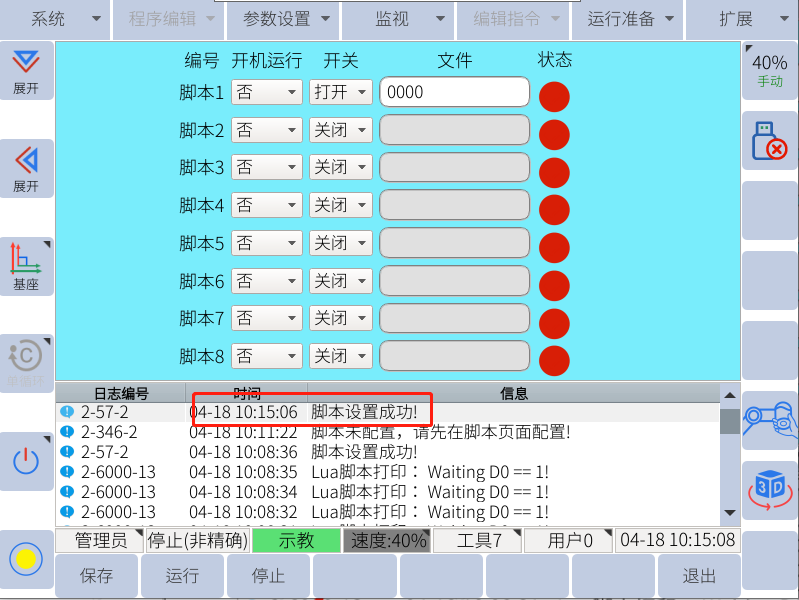799x600 pixels.
Task: Expand the 开机运行 dropdown for 脚本2
Action: coord(266,130)
